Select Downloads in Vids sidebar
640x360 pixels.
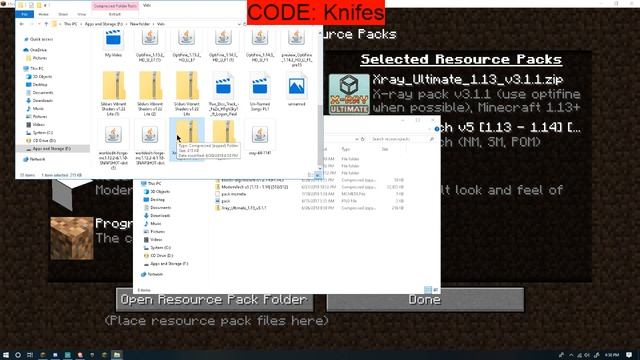[x=42, y=100]
